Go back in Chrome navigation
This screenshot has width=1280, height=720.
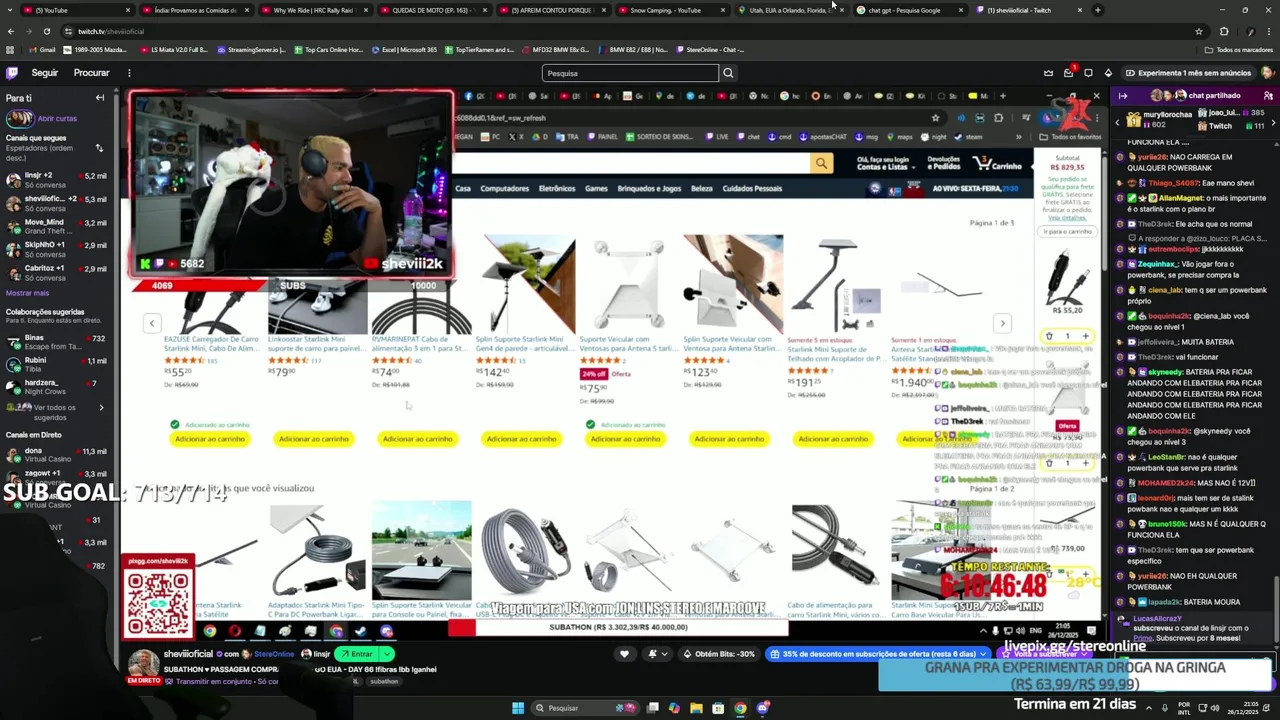pos(10,31)
